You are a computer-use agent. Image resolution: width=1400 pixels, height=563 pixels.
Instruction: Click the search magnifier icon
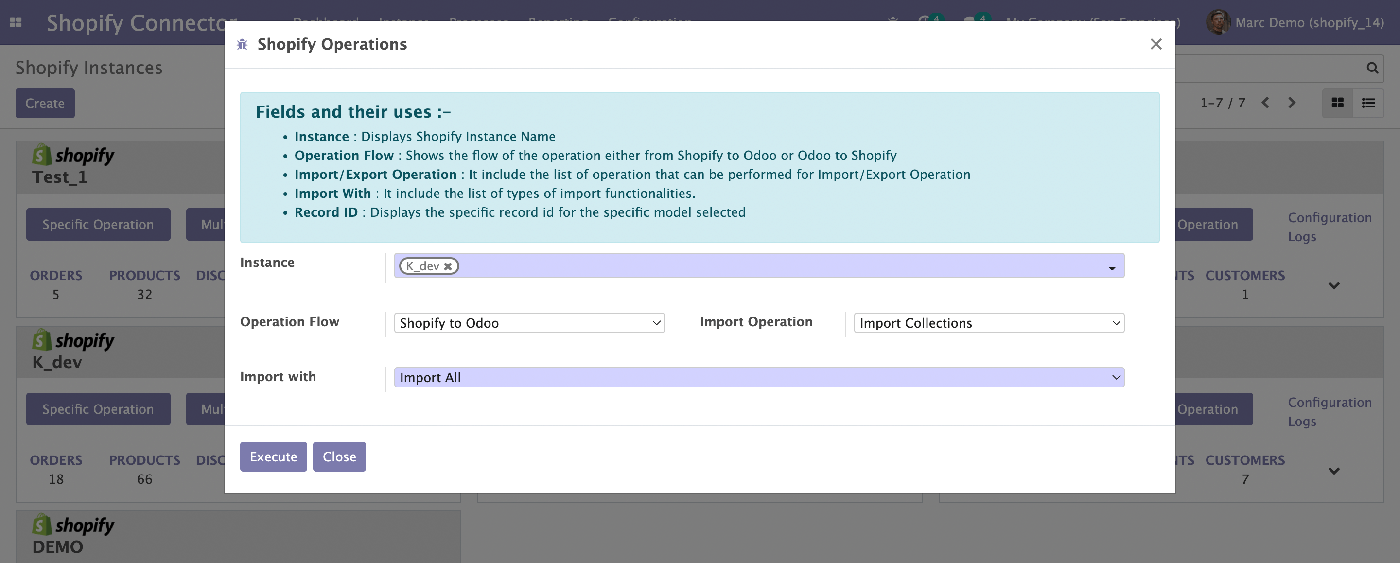click(x=1373, y=68)
